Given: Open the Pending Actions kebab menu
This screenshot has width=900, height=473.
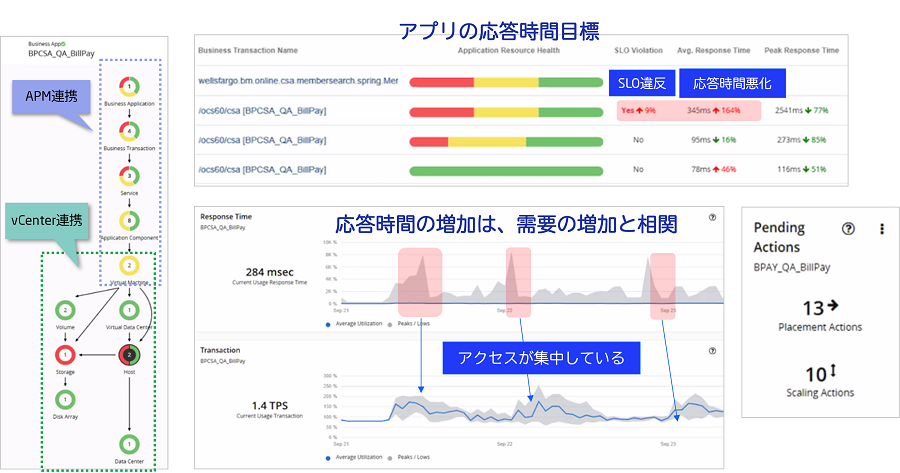Looking at the screenshot, I should click(881, 228).
